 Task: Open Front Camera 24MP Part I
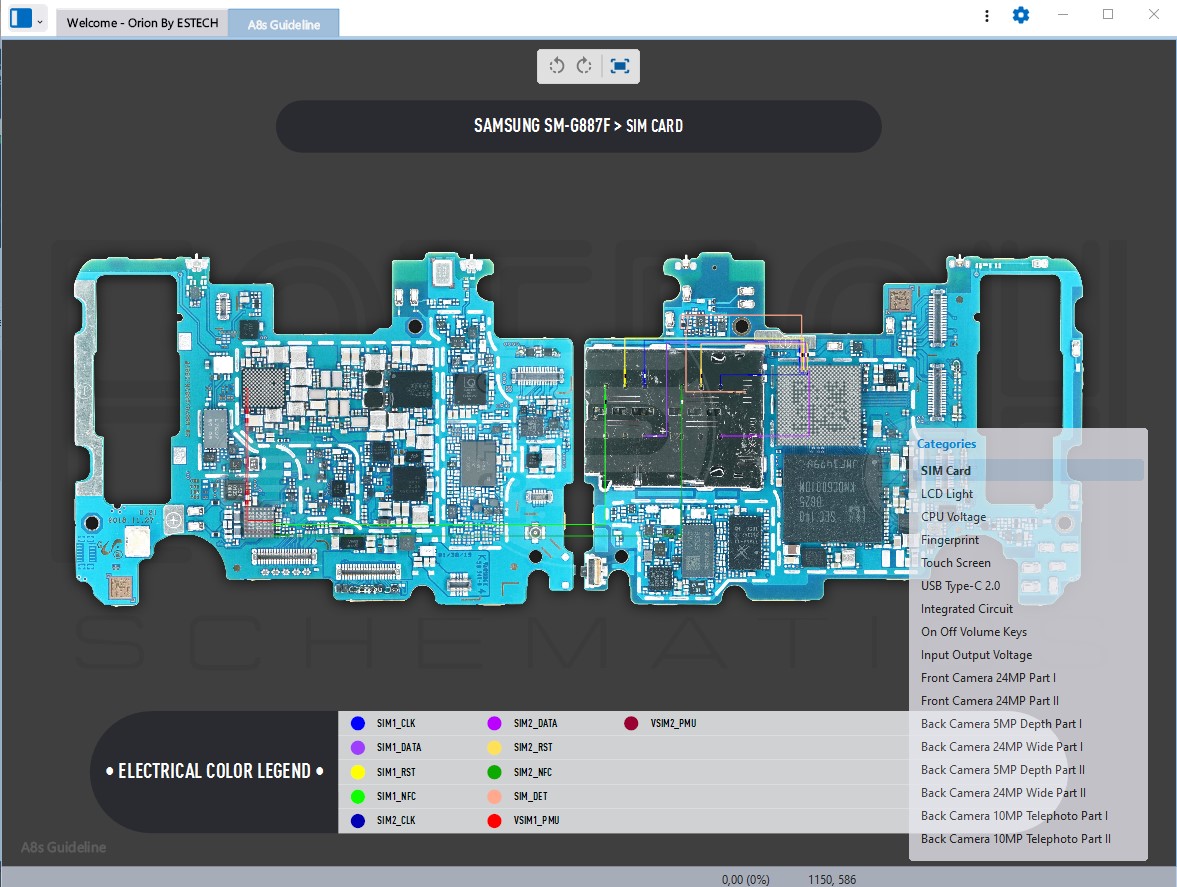click(x=988, y=678)
